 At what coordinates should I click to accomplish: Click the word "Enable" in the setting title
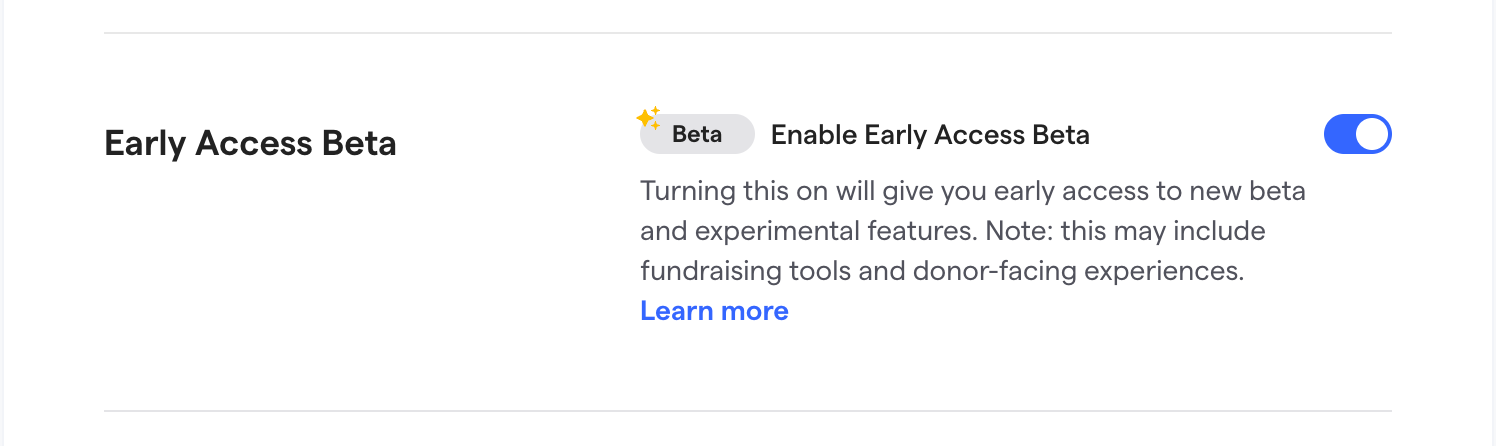tap(813, 134)
